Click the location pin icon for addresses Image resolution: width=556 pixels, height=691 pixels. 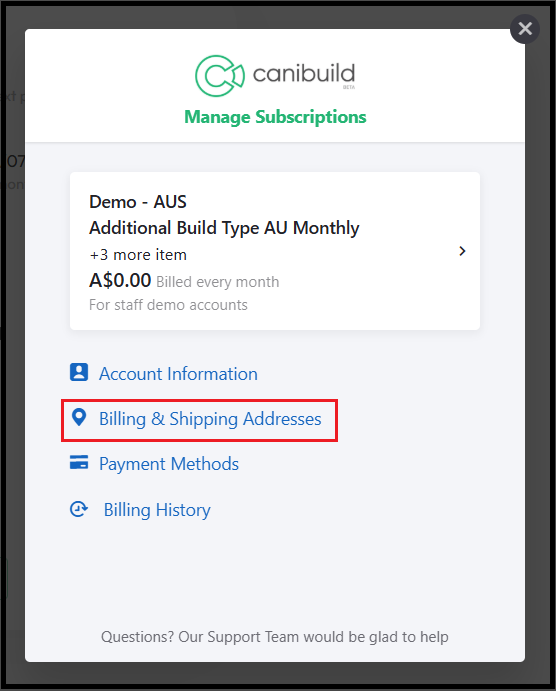tap(79, 417)
